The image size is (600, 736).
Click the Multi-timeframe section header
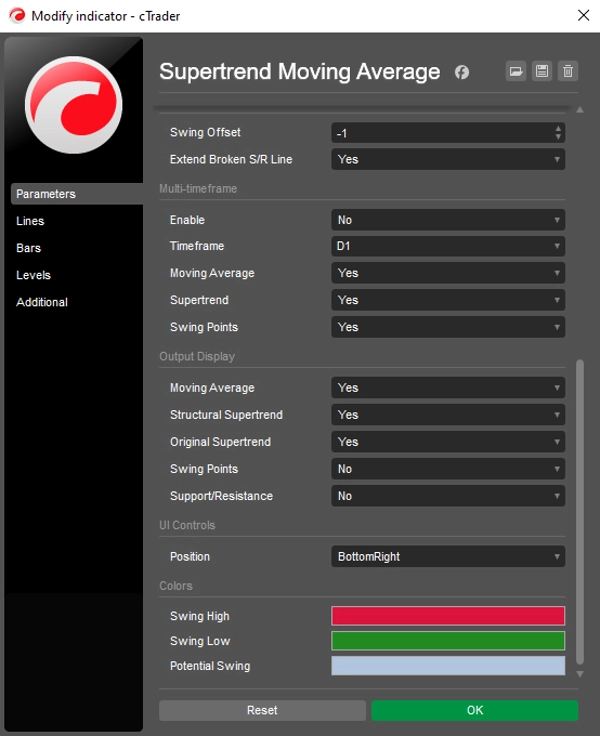tap(198, 189)
